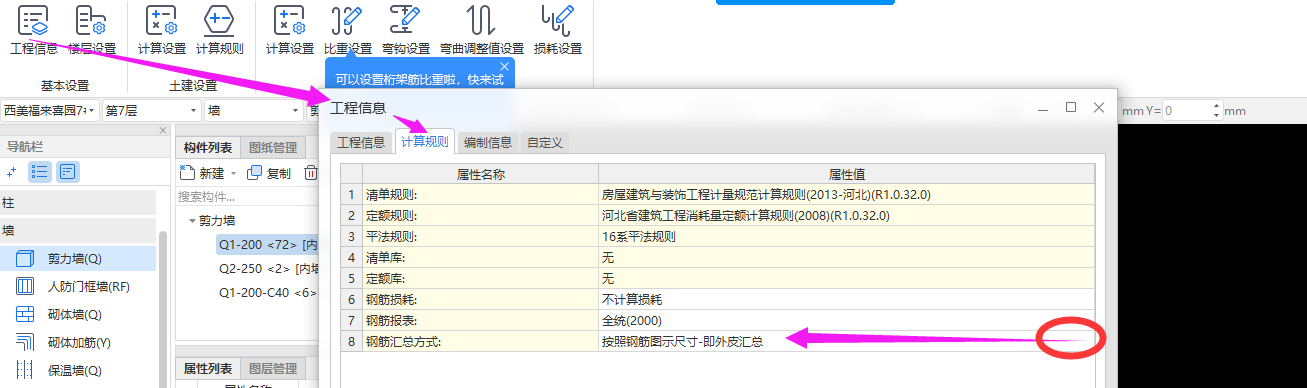
Task: Expand the 柱 category
Action: click(78, 202)
